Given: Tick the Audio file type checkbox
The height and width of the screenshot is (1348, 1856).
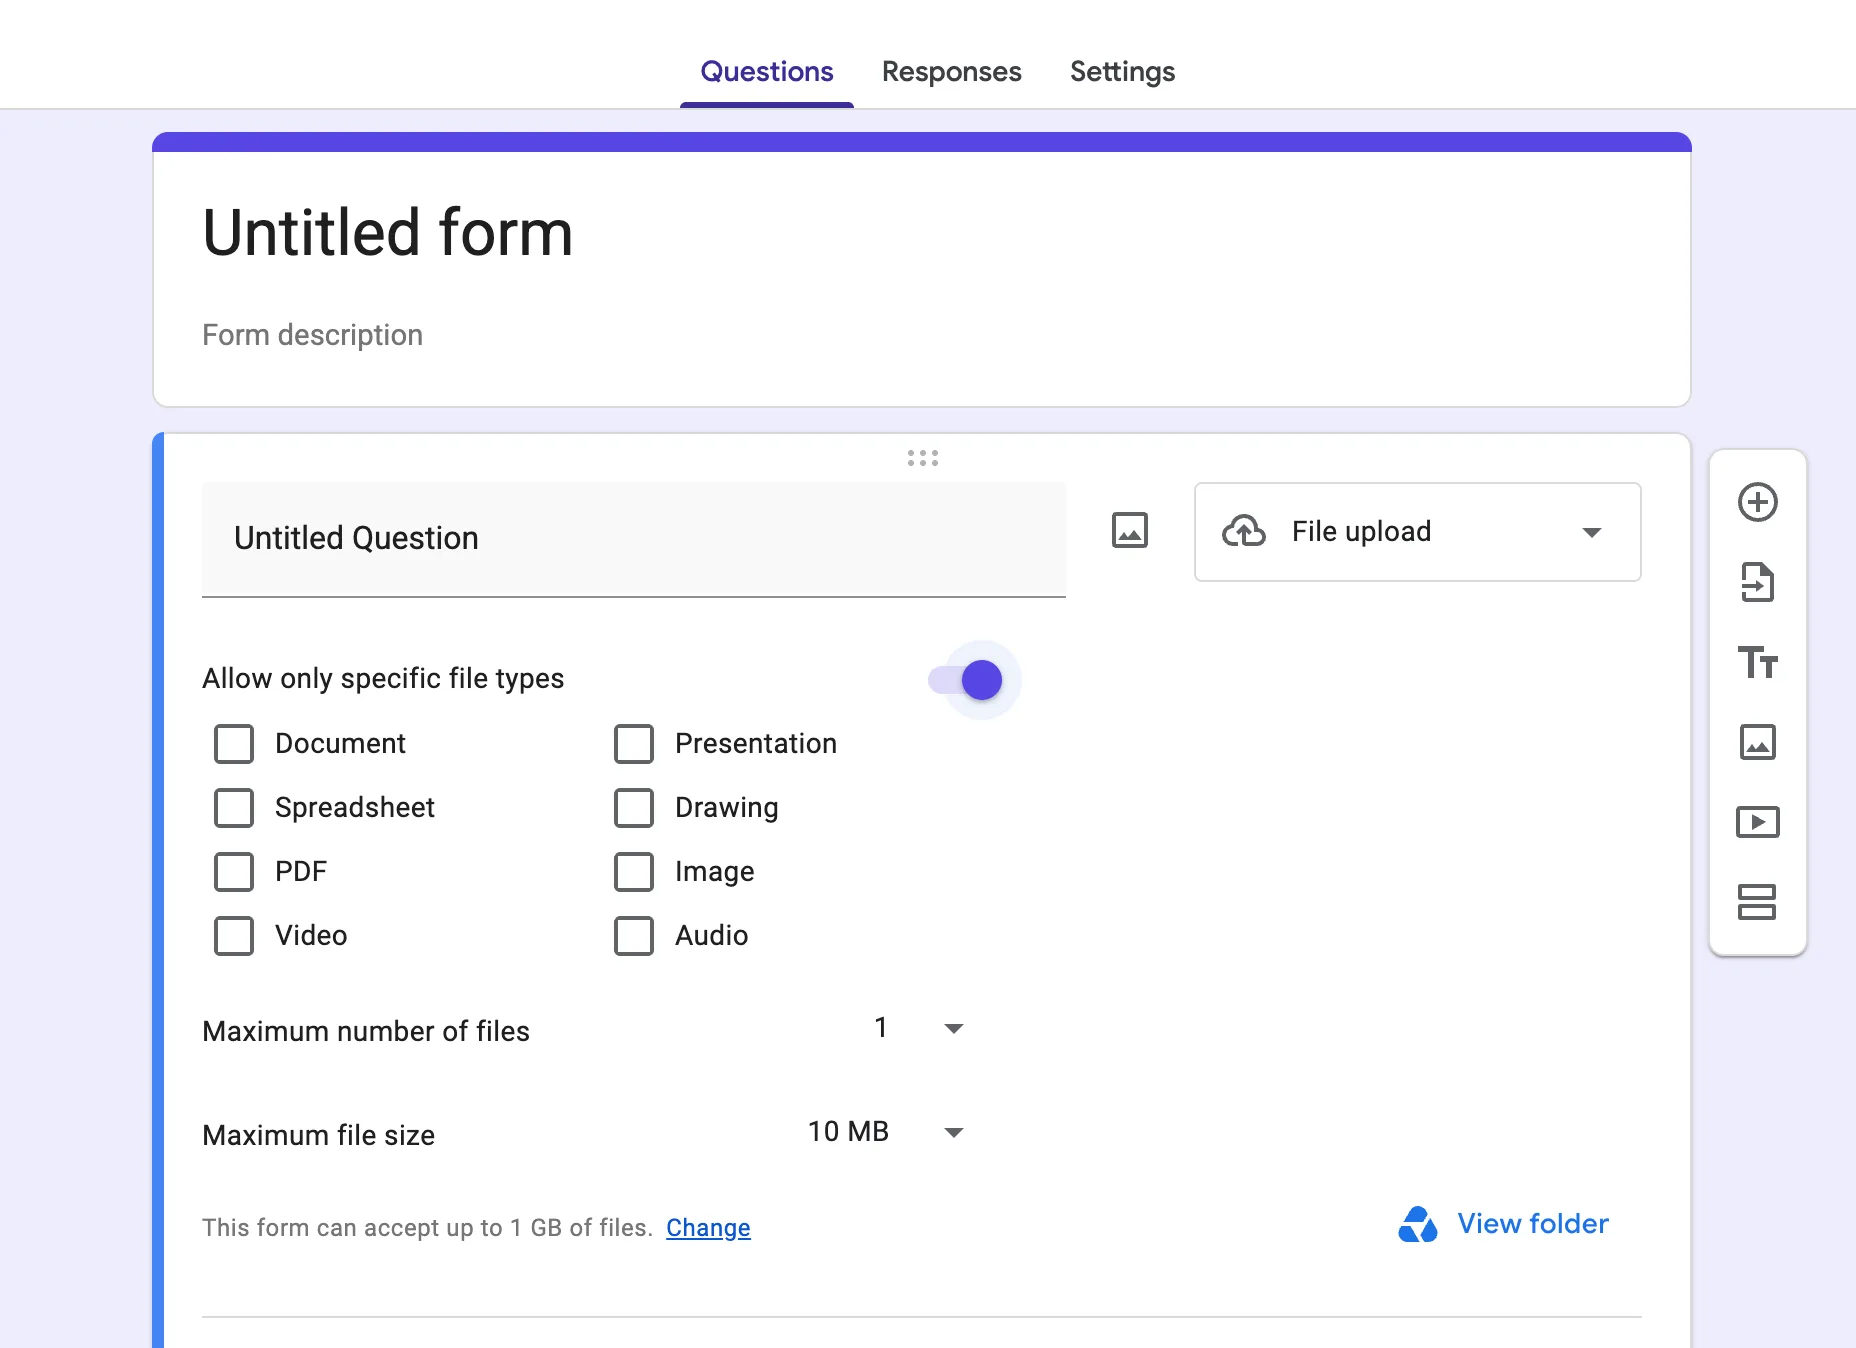Looking at the screenshot, I should point(634,936).
